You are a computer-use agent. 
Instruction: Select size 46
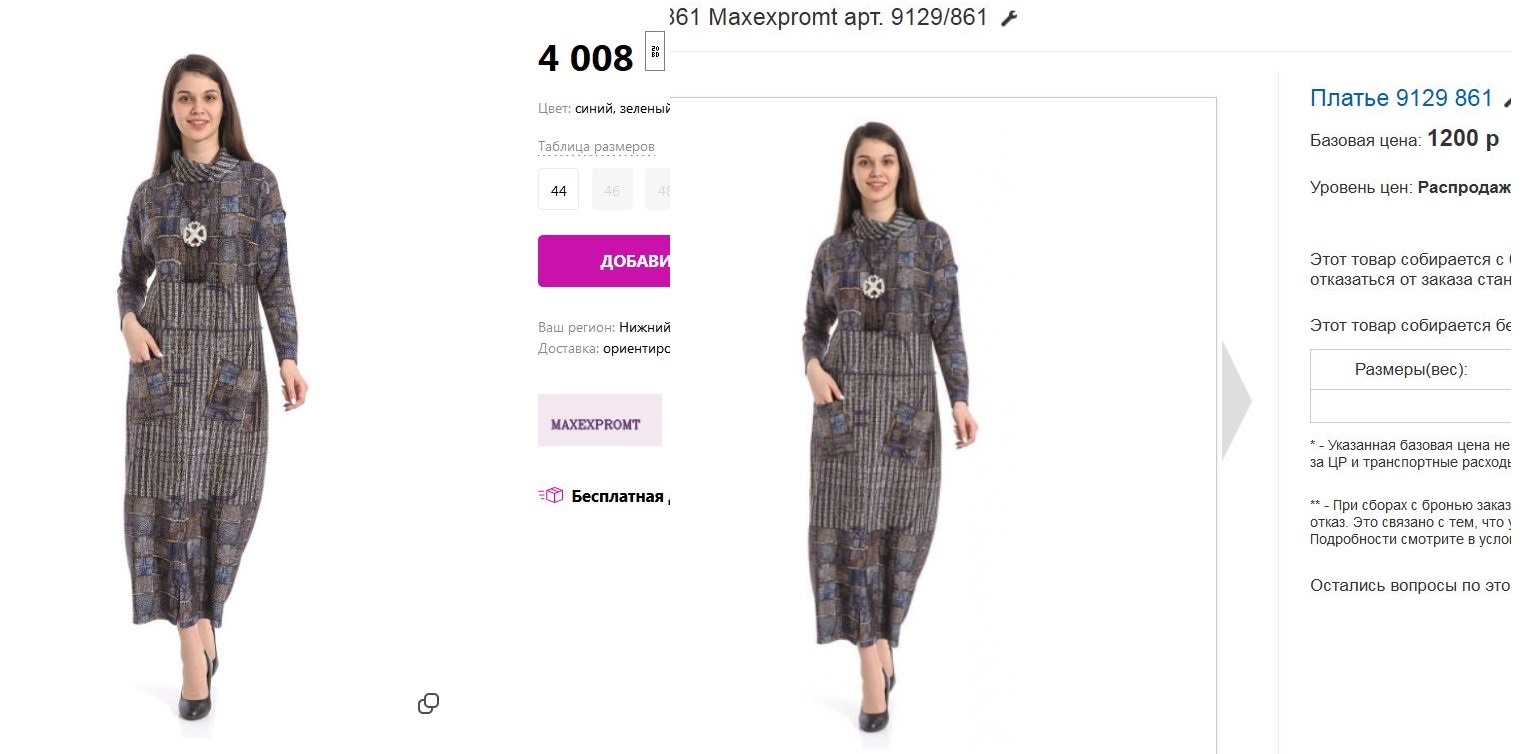pyautogui.click(x=612, y=190)
